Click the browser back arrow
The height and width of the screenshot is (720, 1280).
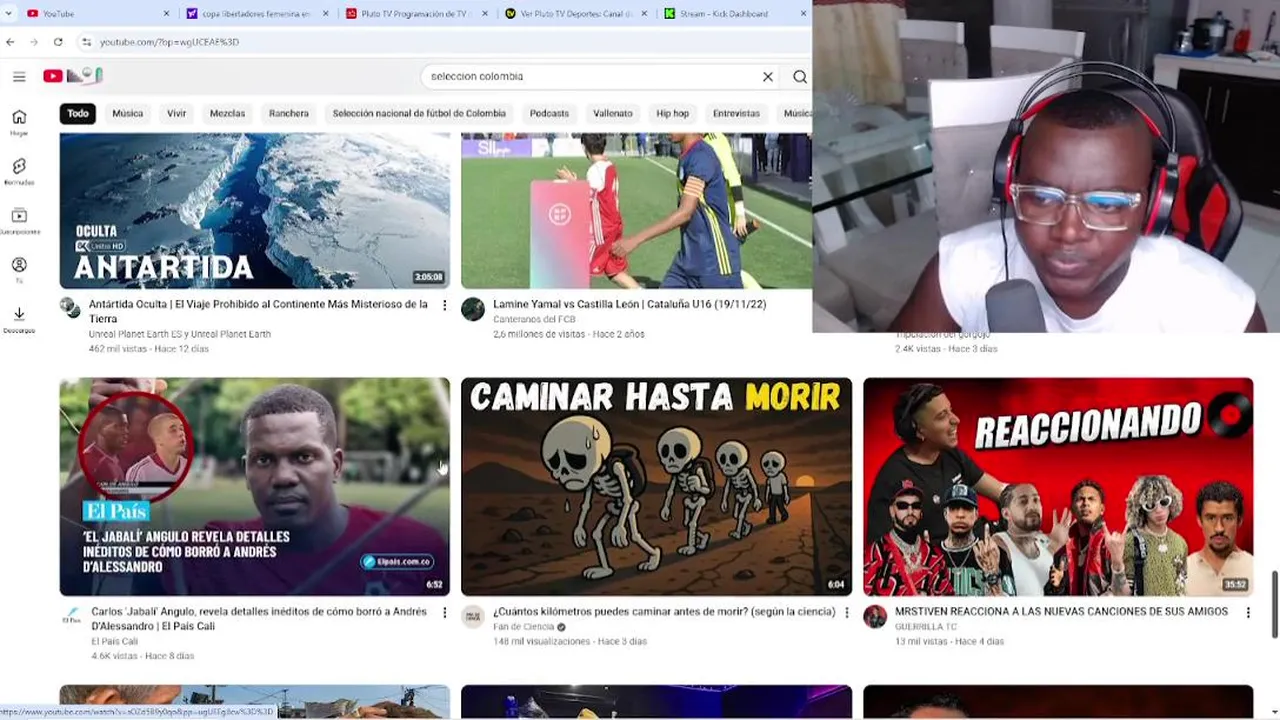point(10,42)
